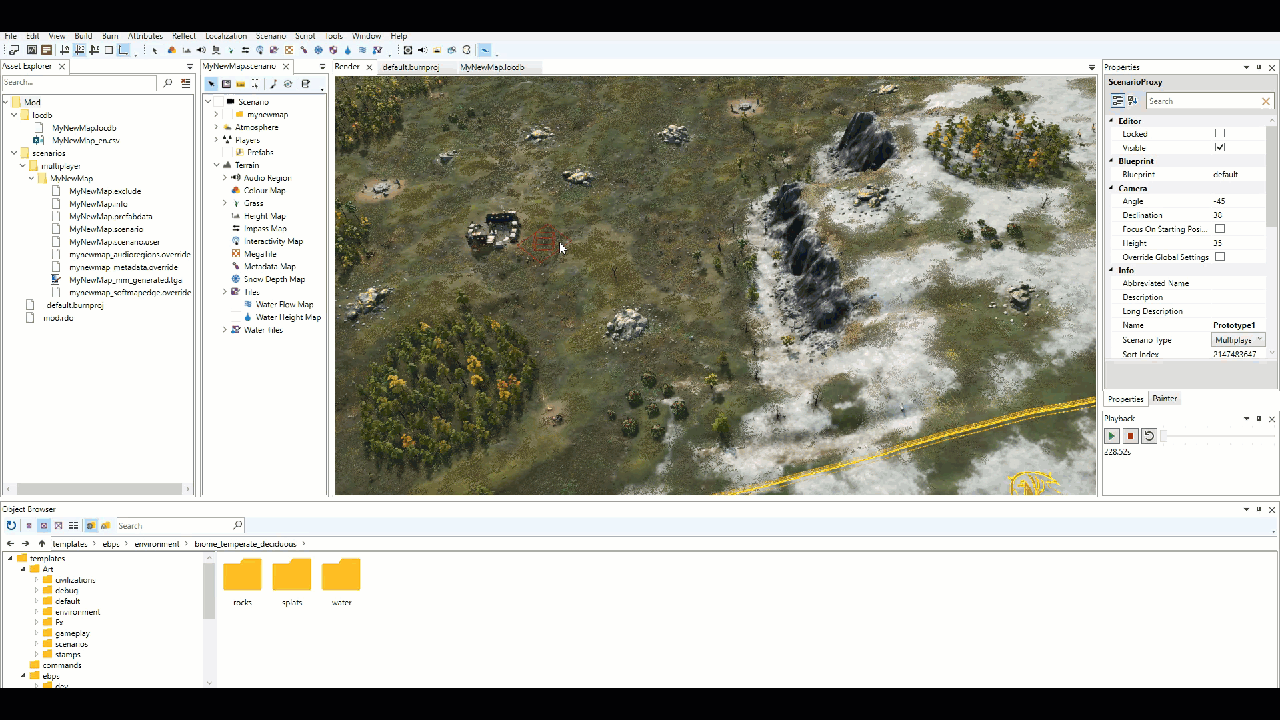The image size is (1280, 720).
Task: Open the Scenario menu
Action: pos(270,36)
